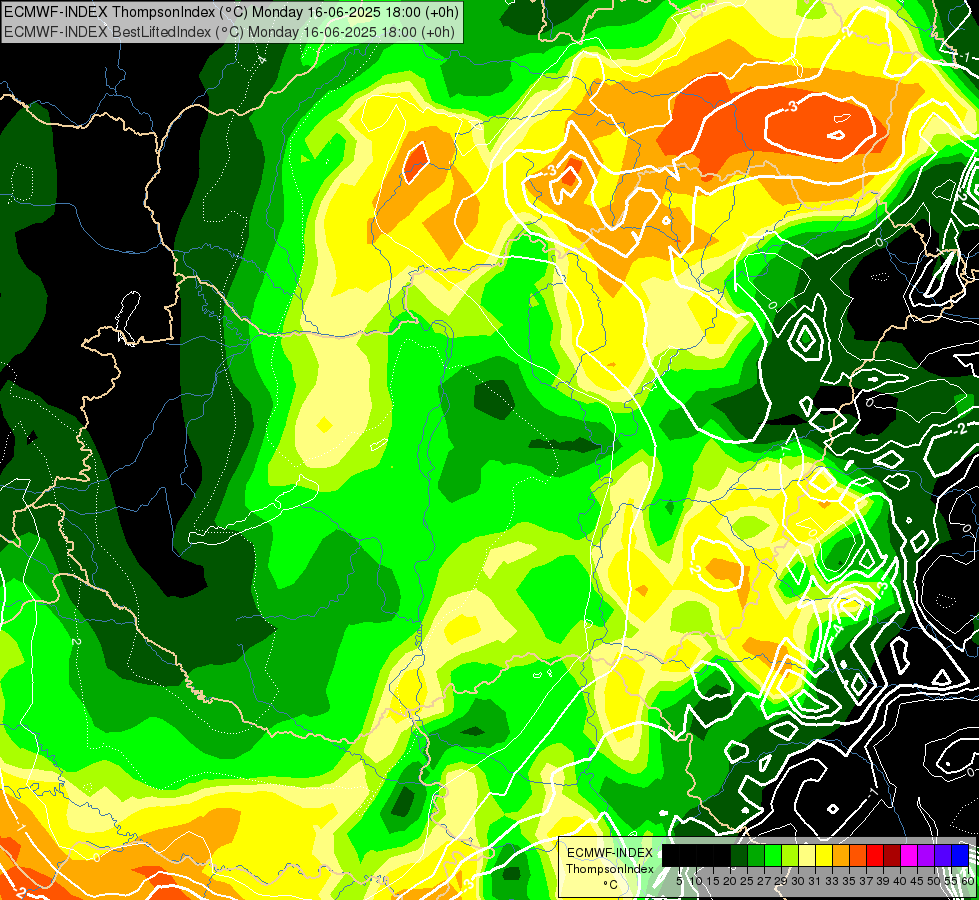Select the purple legend swatch

point(925,855)
